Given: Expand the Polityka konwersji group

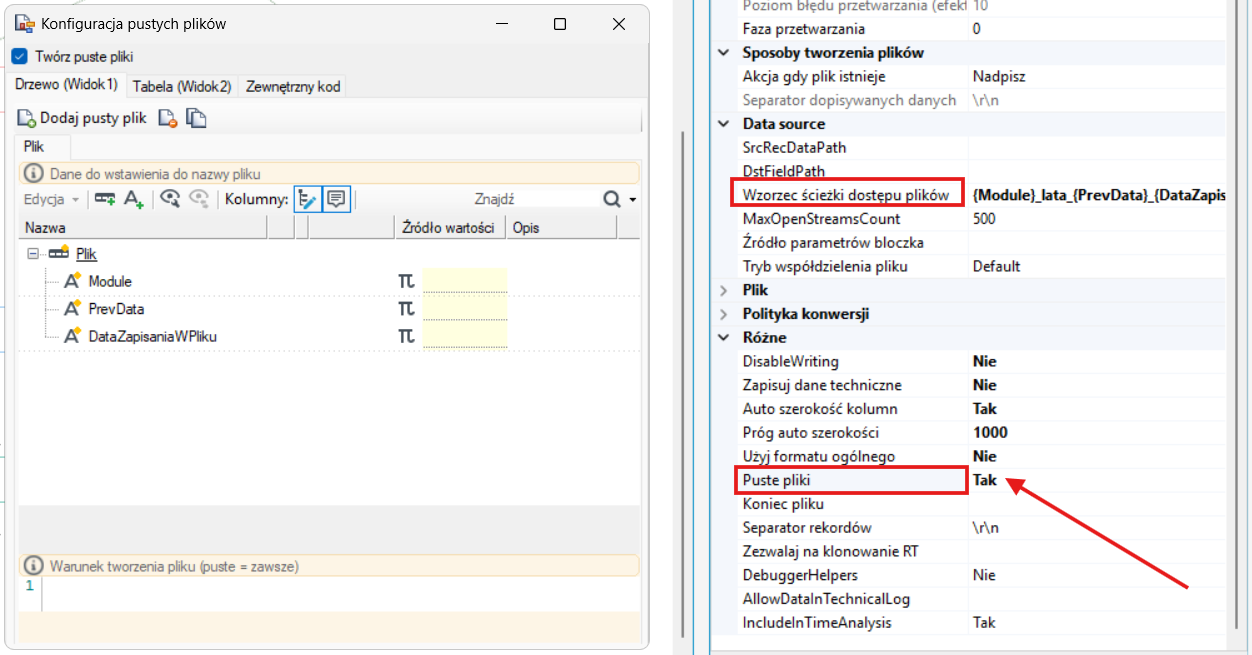Looking at the screenshot, I should [724, 314].
